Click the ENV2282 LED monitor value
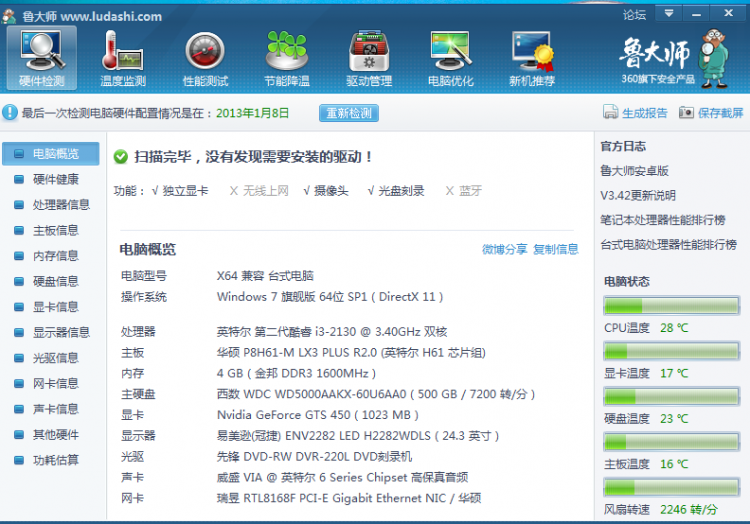750x524 pixels. click(x=358, y=436)
